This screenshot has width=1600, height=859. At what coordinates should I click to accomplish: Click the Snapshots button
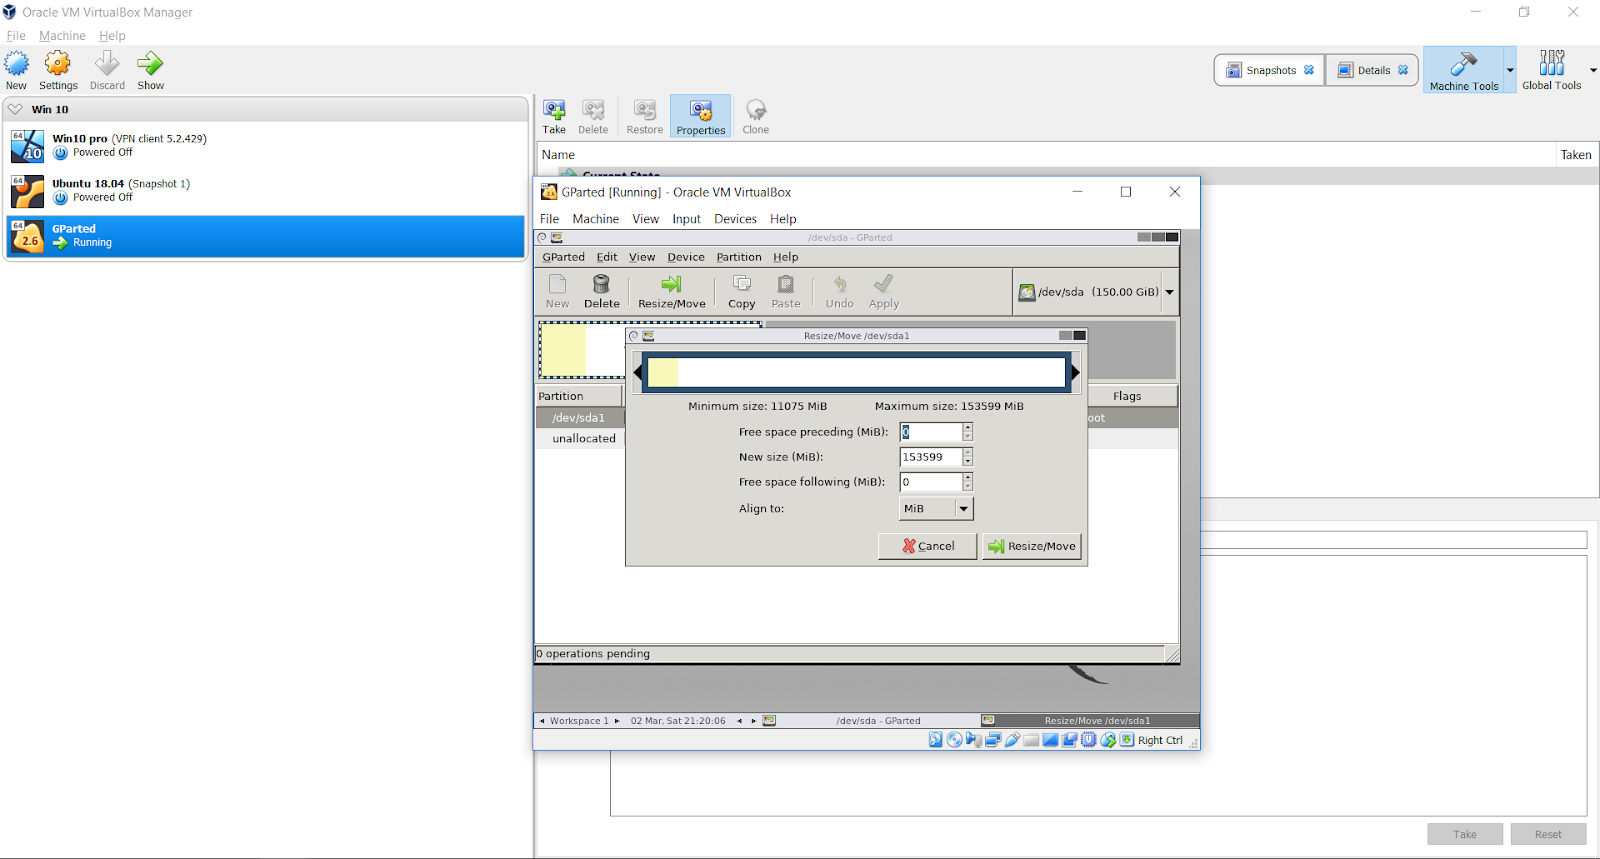[1270, 70]
